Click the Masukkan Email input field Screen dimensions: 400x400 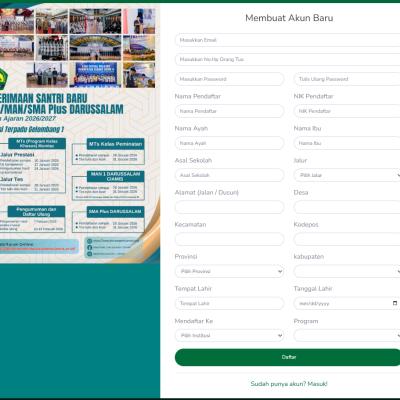coord(287,40)
